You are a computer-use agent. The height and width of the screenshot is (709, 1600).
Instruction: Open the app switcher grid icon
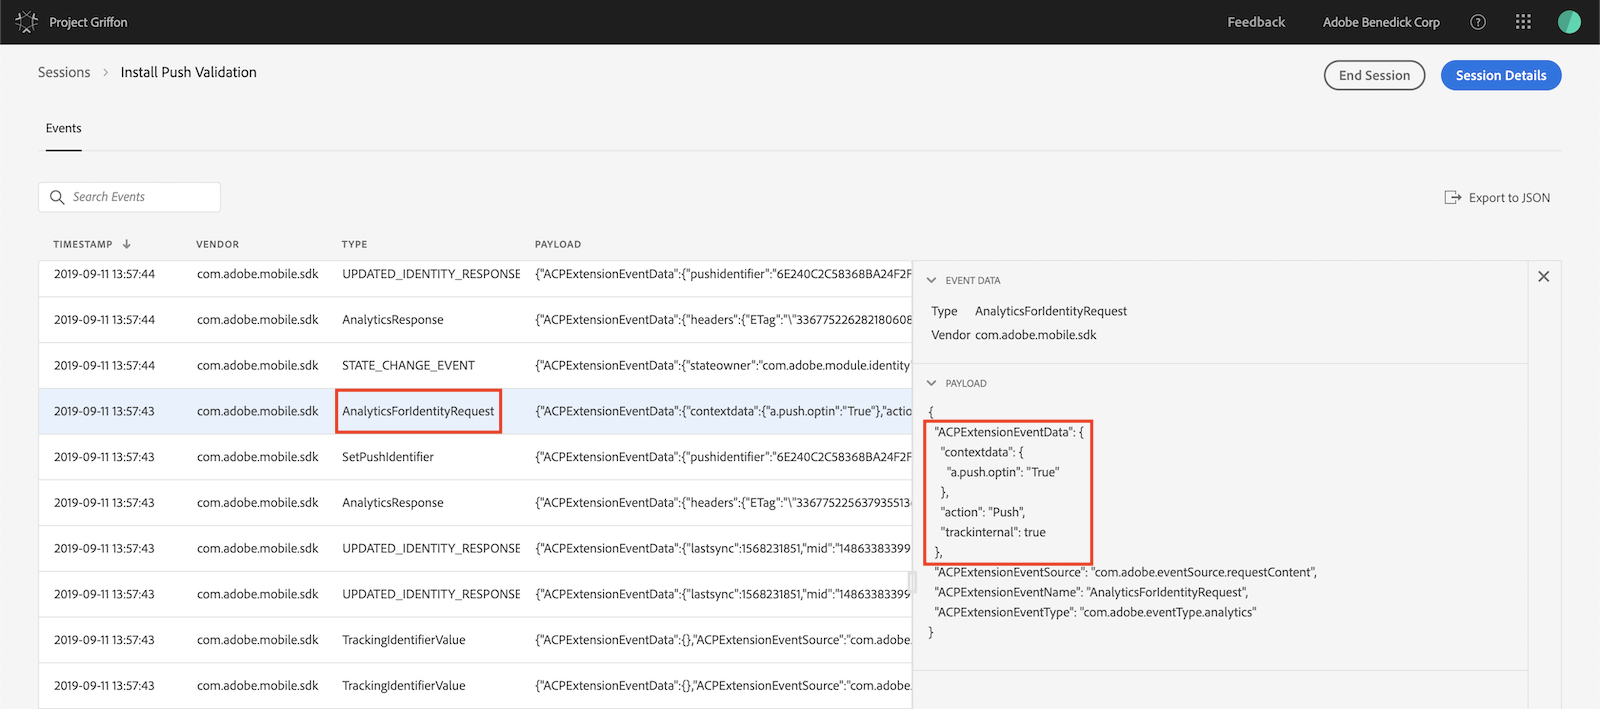(x=1523, y=22)
